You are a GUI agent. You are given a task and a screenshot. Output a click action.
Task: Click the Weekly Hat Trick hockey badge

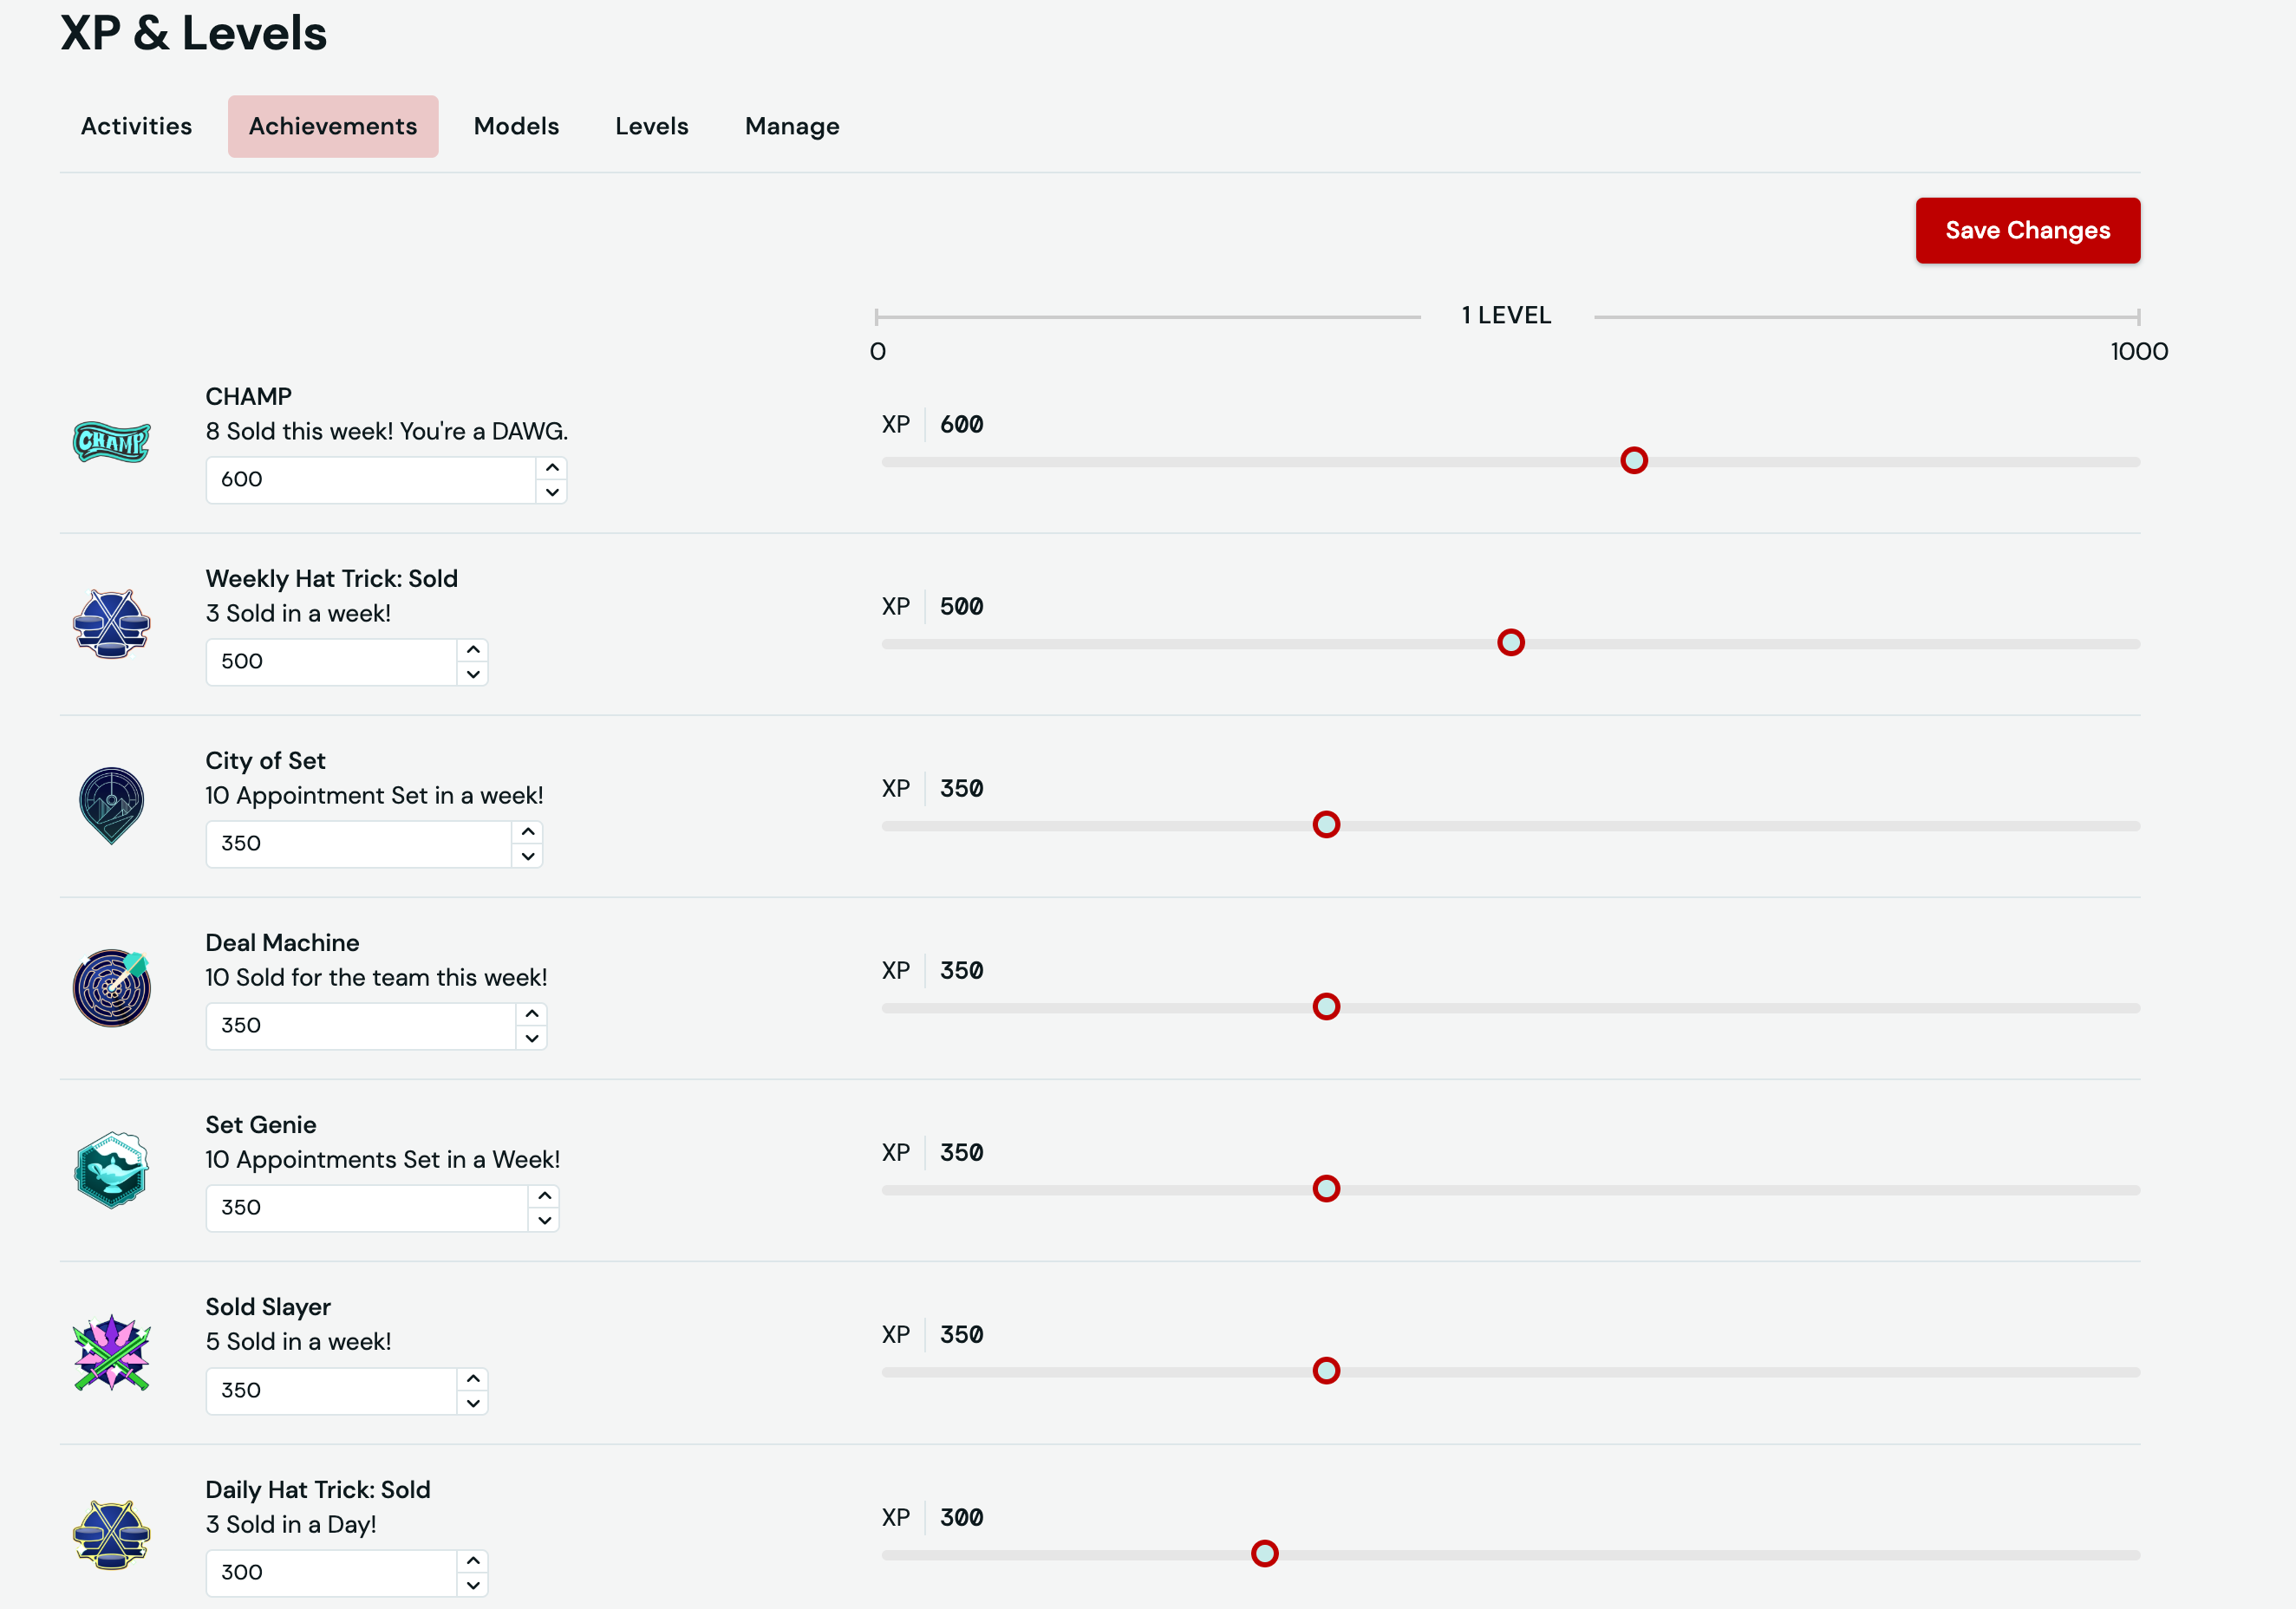pos(111,624)
